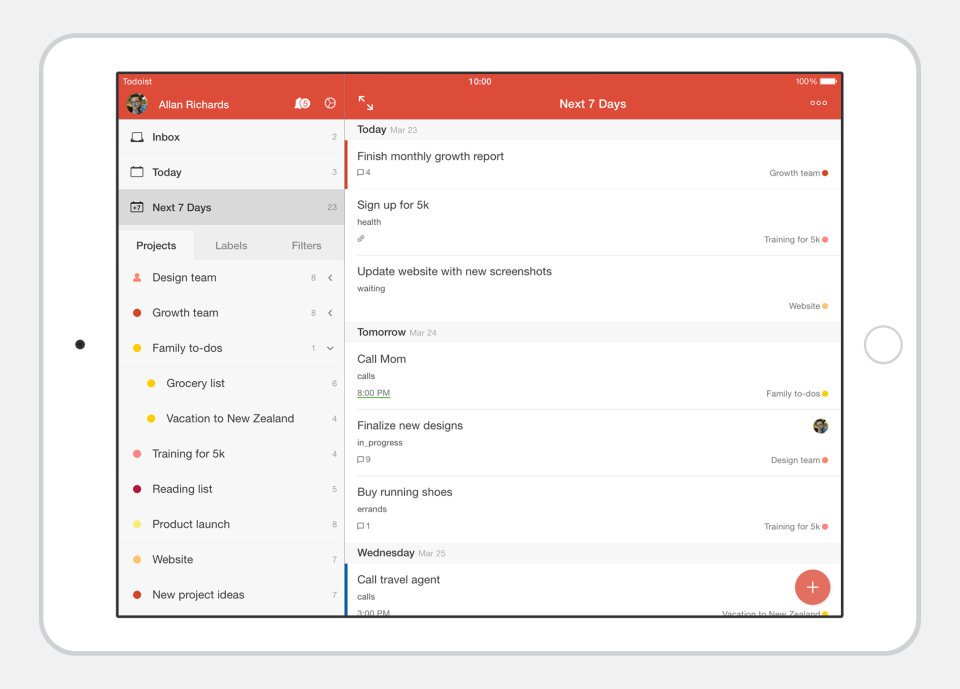The height and width of the screenshot is (689, 960).
Task: Click Allan Richards' profile picture
Action: point(138,103)
